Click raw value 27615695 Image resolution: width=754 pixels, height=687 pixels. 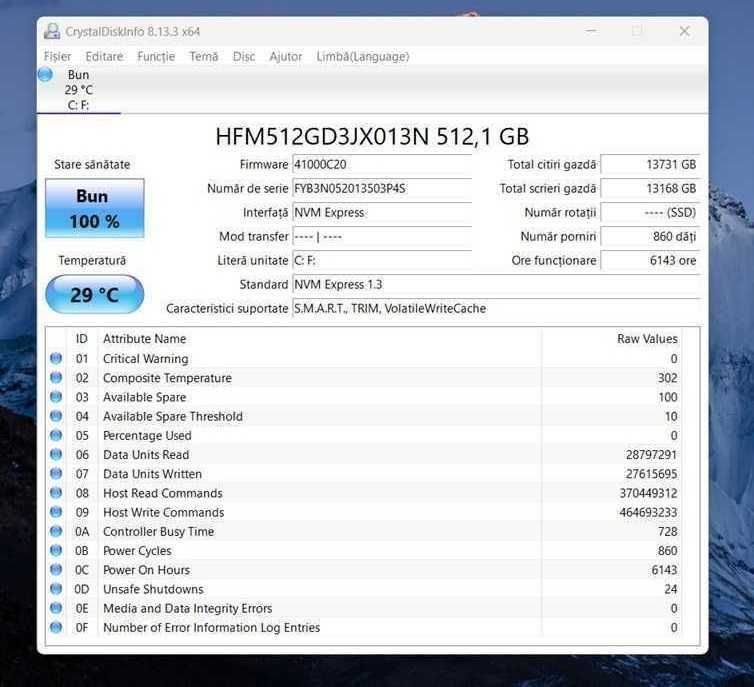[651, 474]
